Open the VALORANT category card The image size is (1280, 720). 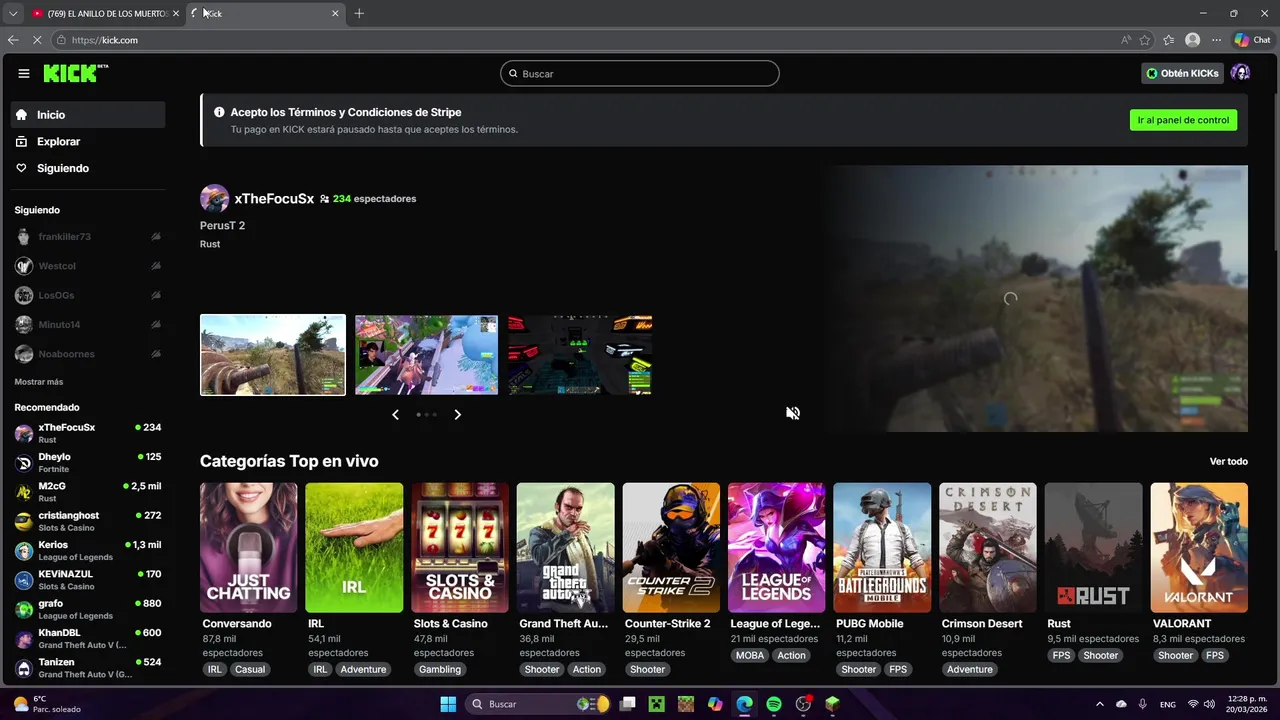(1199, 548)
